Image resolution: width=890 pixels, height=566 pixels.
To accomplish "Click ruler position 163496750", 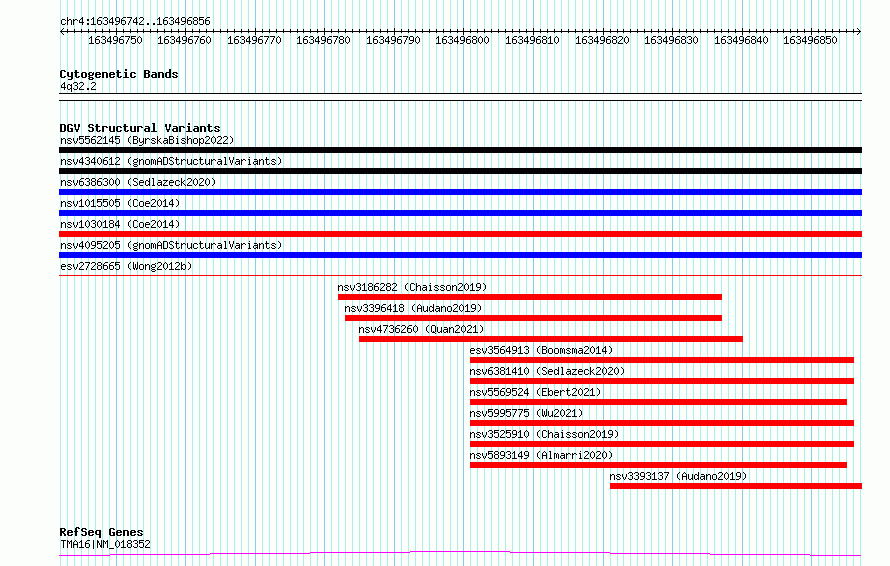I will coord(115,40).
